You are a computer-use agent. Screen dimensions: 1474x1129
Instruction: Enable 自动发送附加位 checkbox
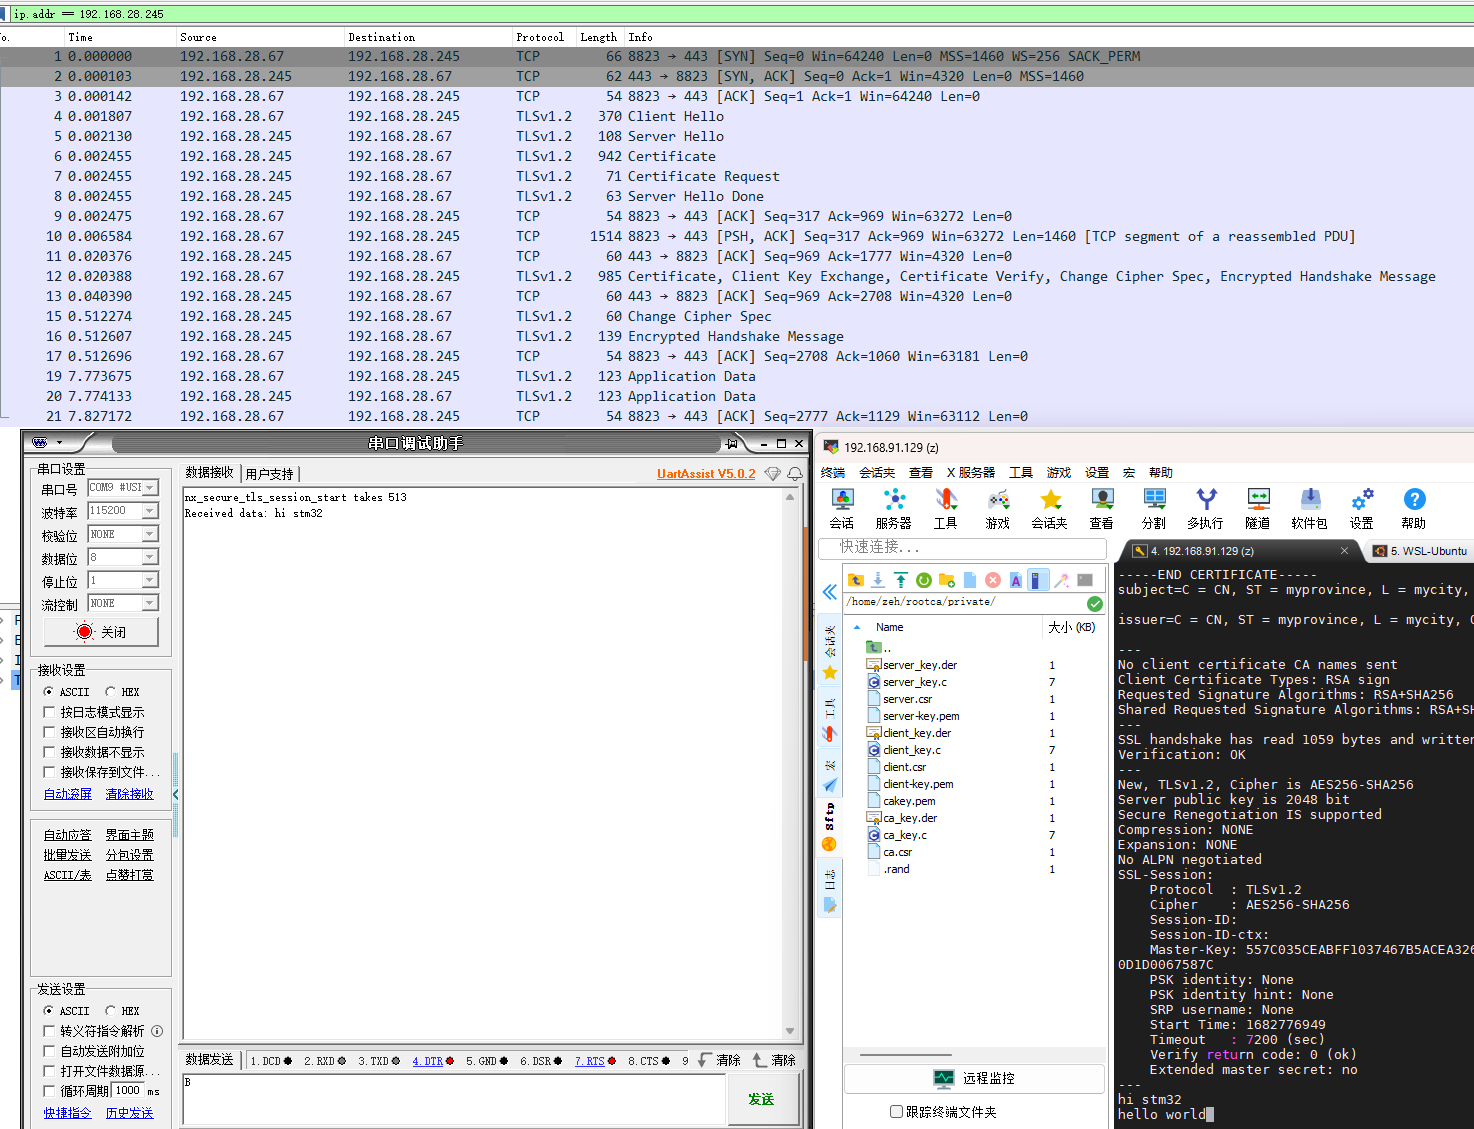pos(49,1051)
